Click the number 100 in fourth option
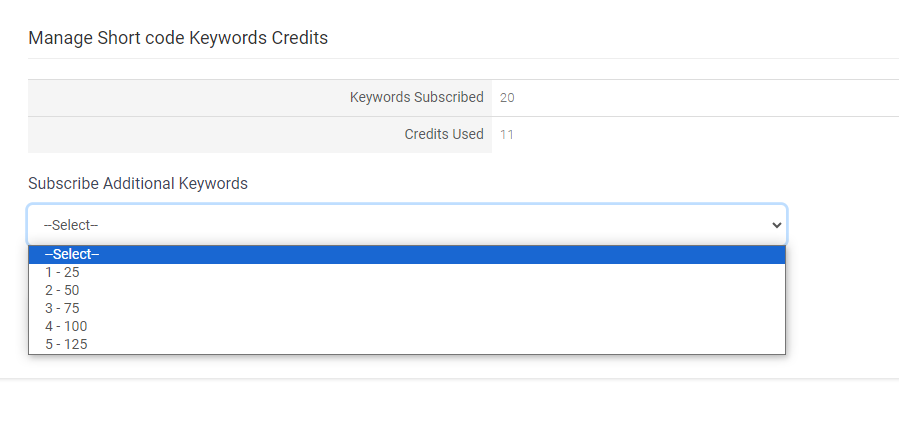Screen dimensions: 899x422 (x=76, y=326)
